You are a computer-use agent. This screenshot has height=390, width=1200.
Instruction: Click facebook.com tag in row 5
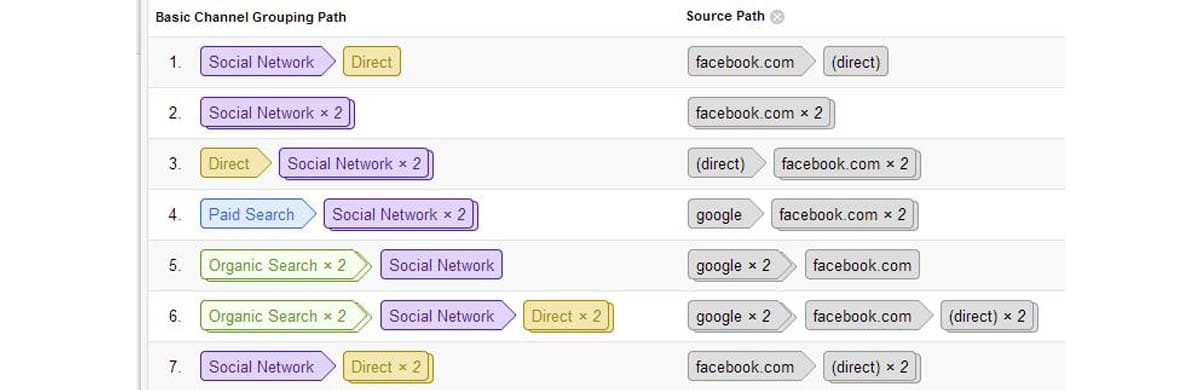click(x=862, y=266)
